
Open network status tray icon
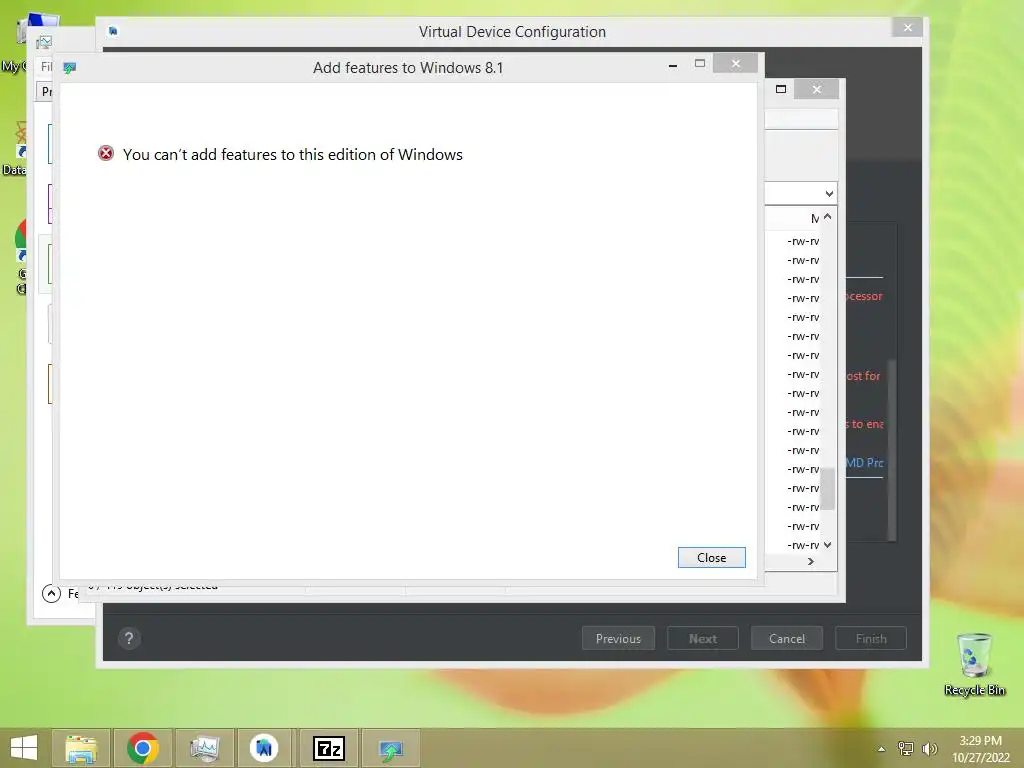click(906, 749)
